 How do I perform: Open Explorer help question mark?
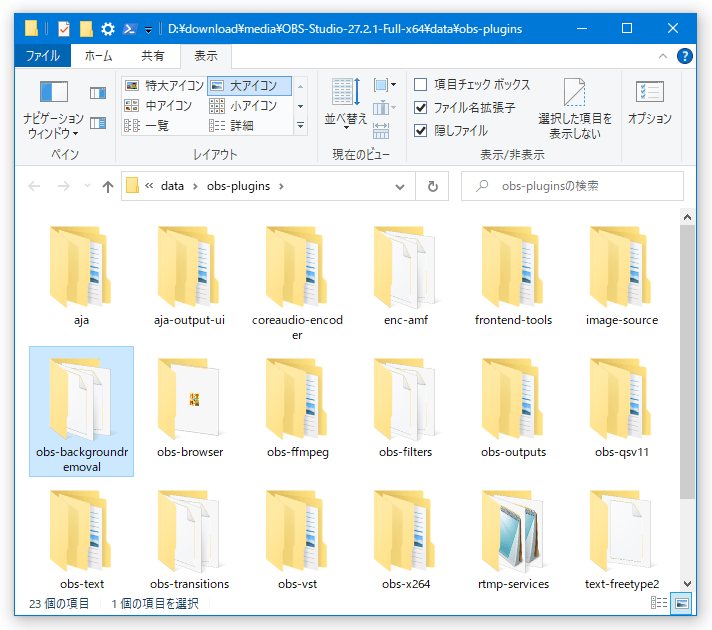(x=684, y=56)
